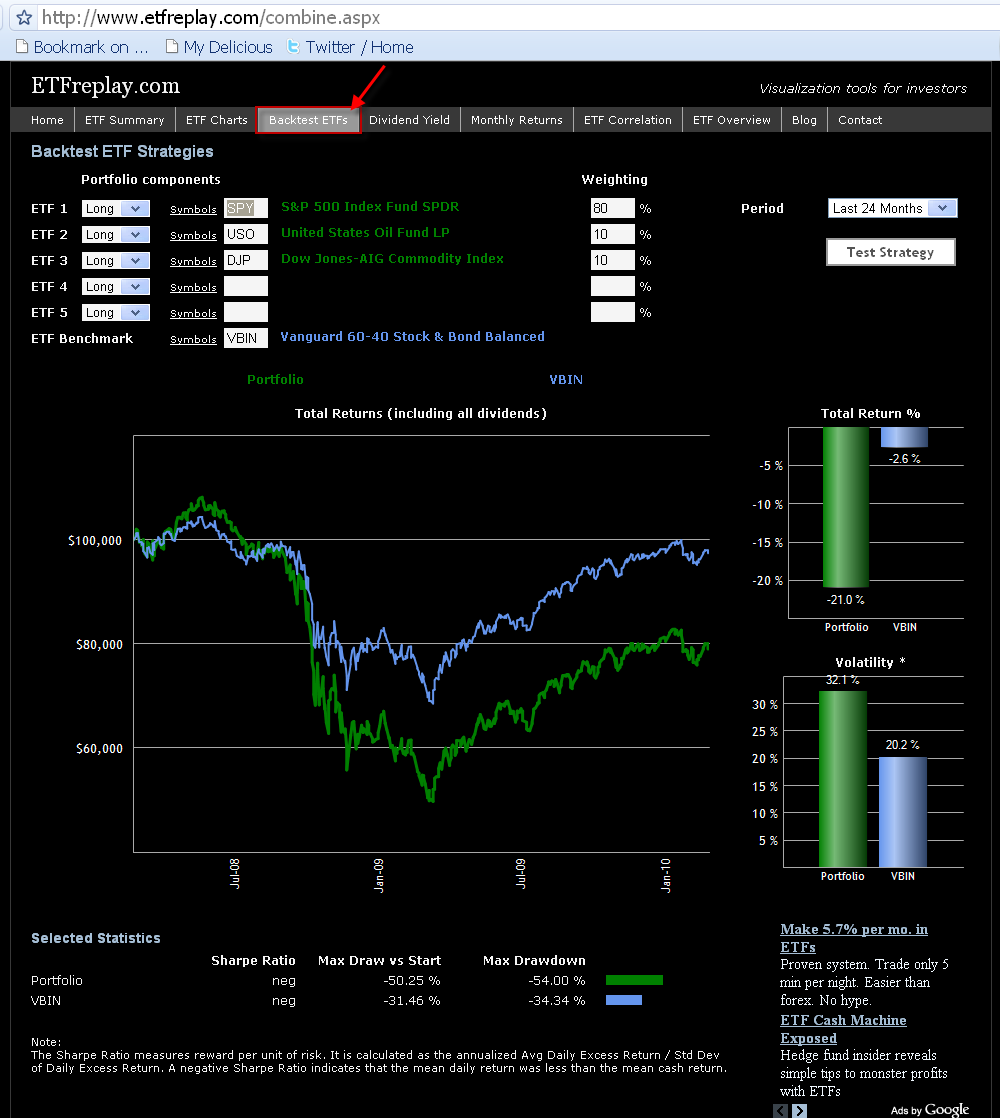Open the Home menu tab

[x=47, y=120]
